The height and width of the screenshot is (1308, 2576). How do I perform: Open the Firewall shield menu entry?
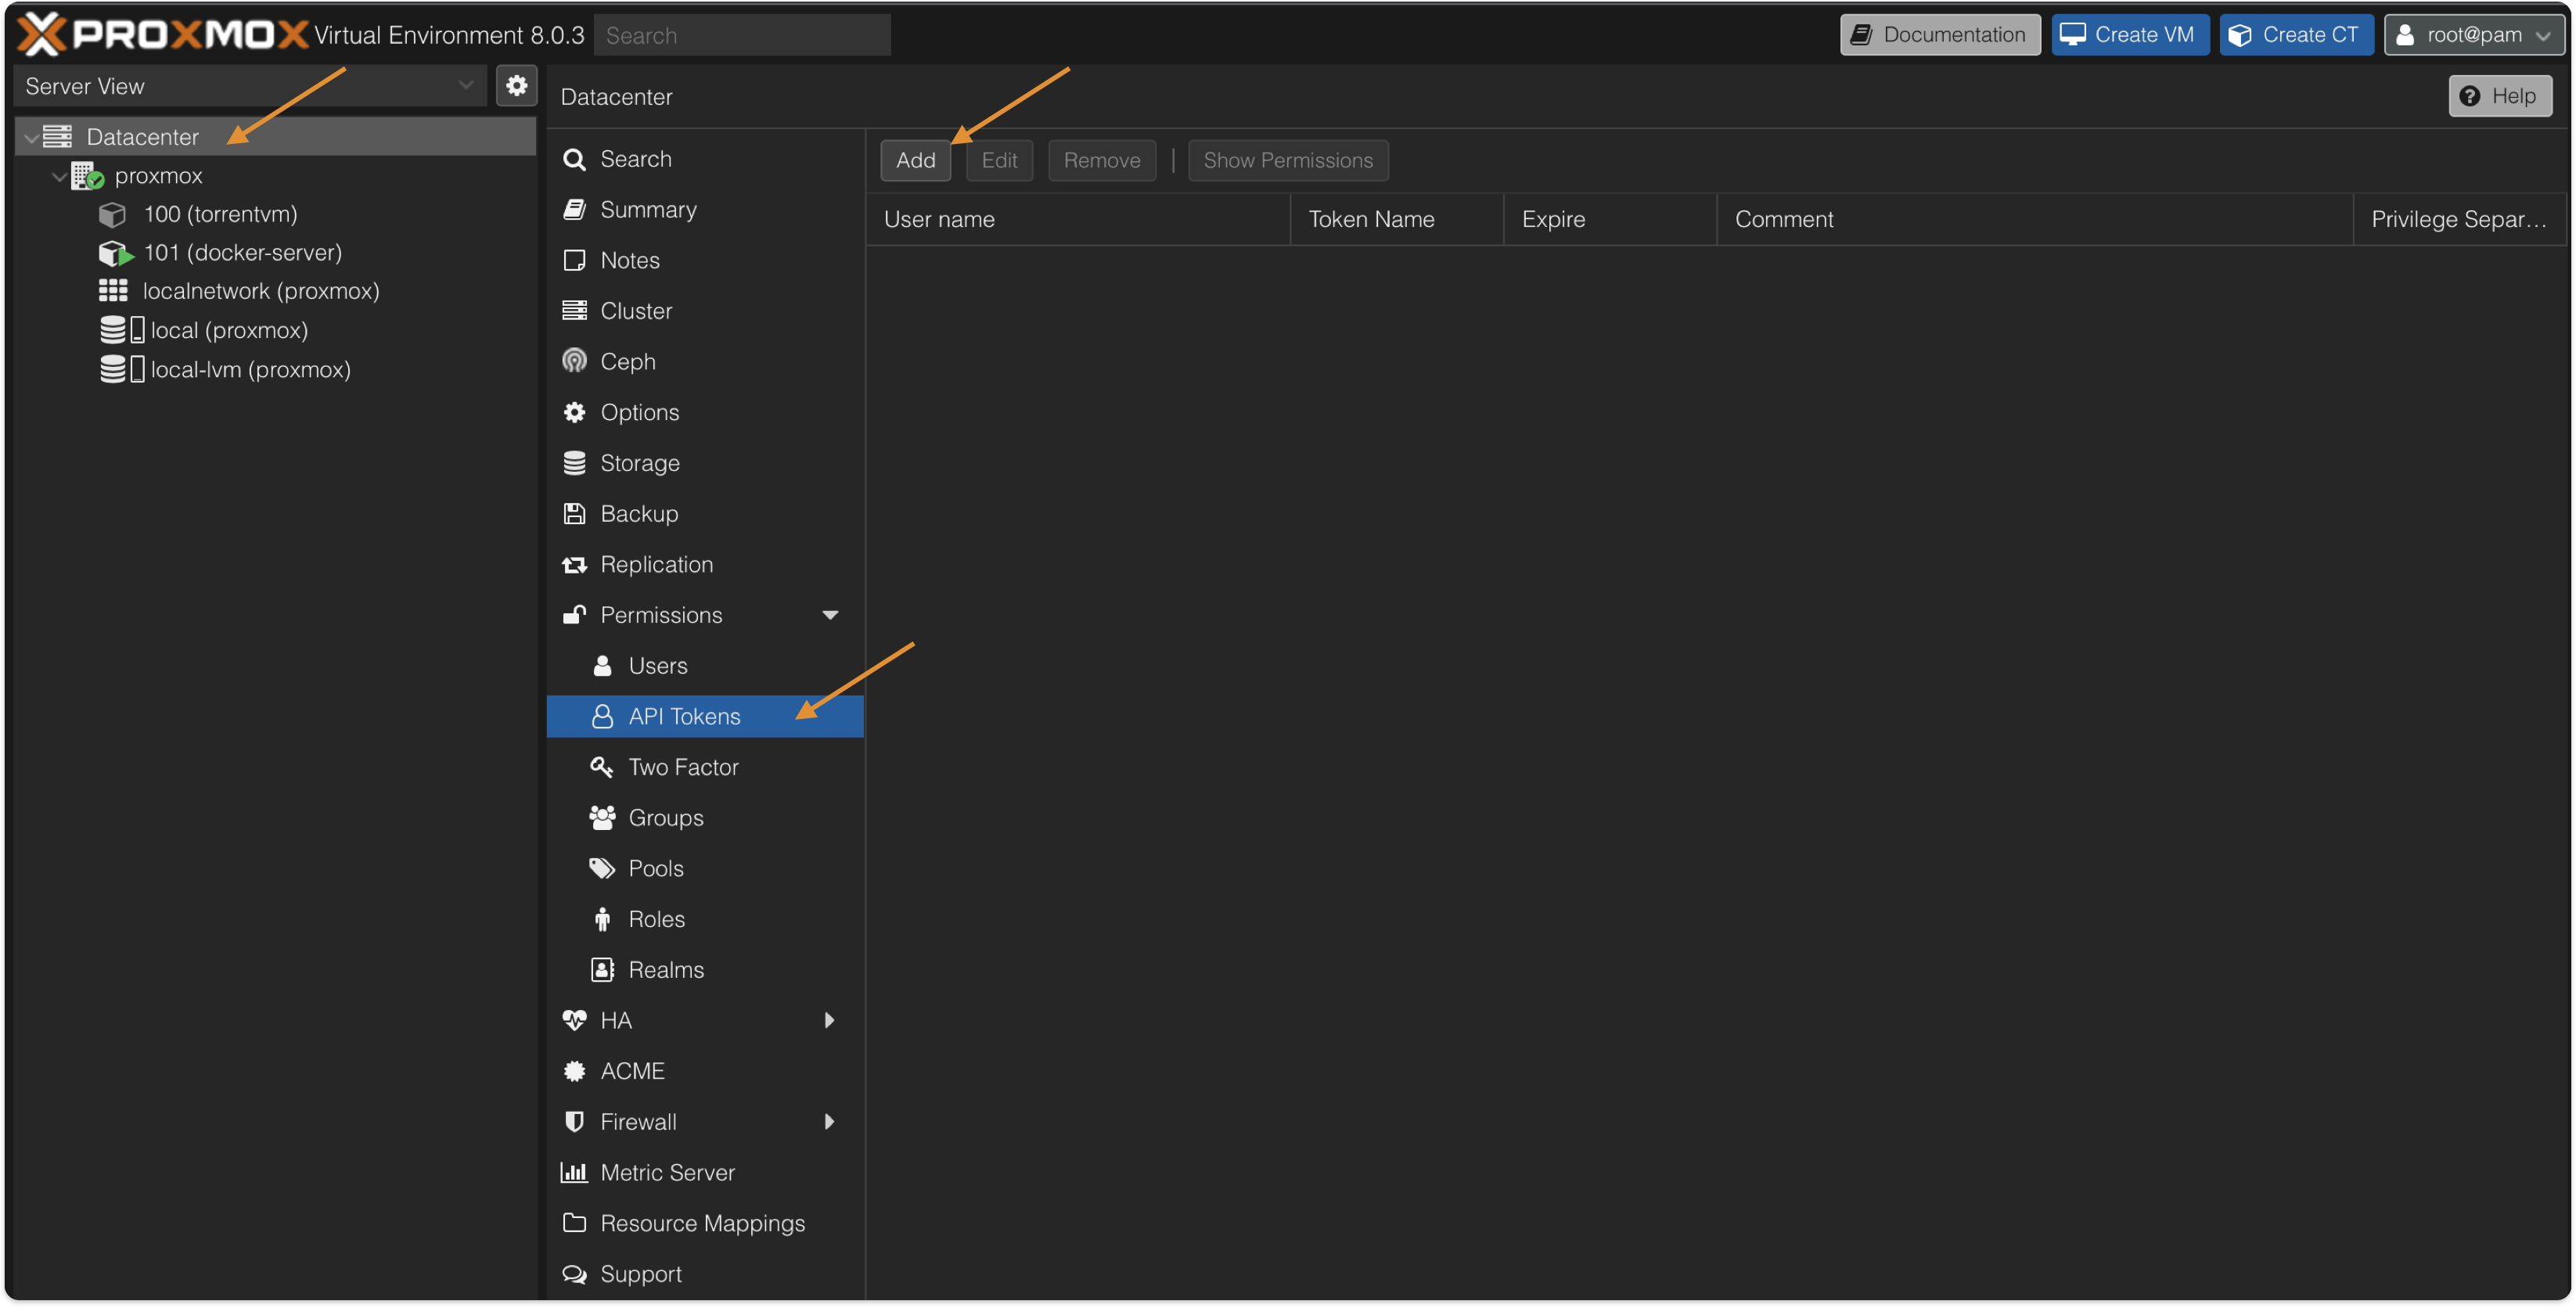tap(574, 1121)
